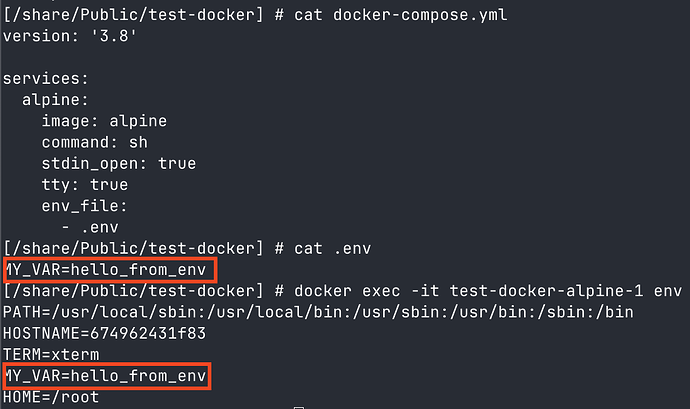Click the HOME=/root line

coord(49,397)
